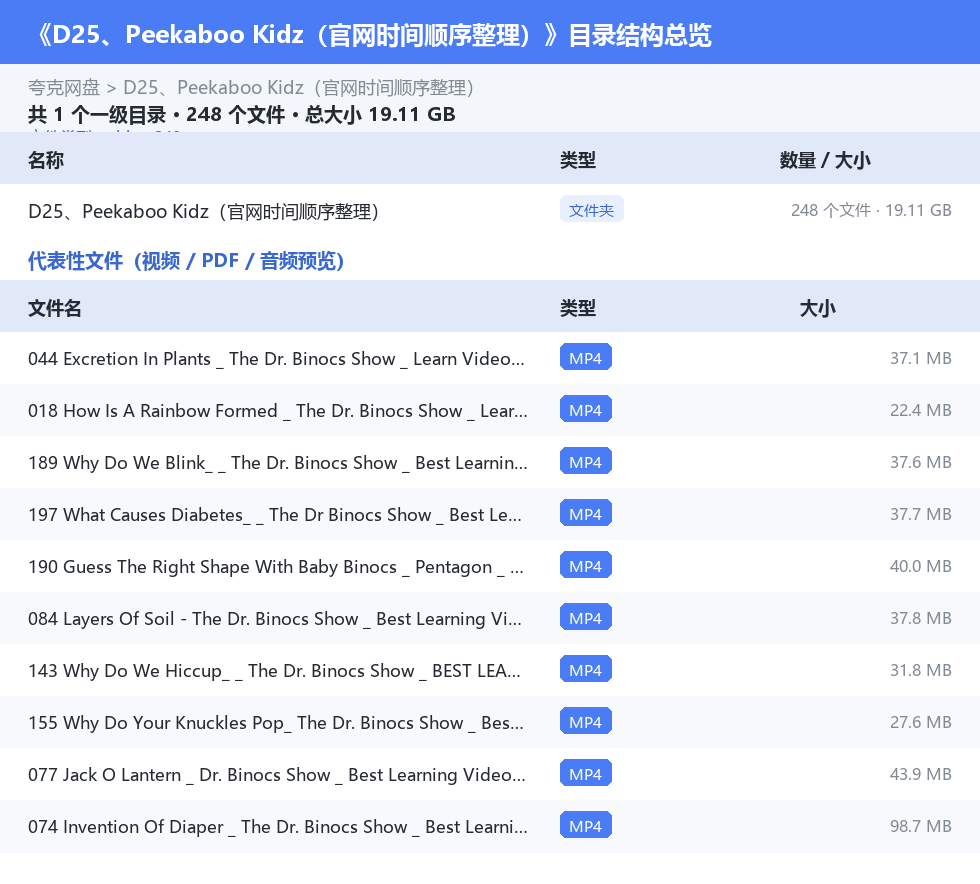980x884 pixels.
Task: Click the 大小 header of the file table
Action: (x=818, y=308)
